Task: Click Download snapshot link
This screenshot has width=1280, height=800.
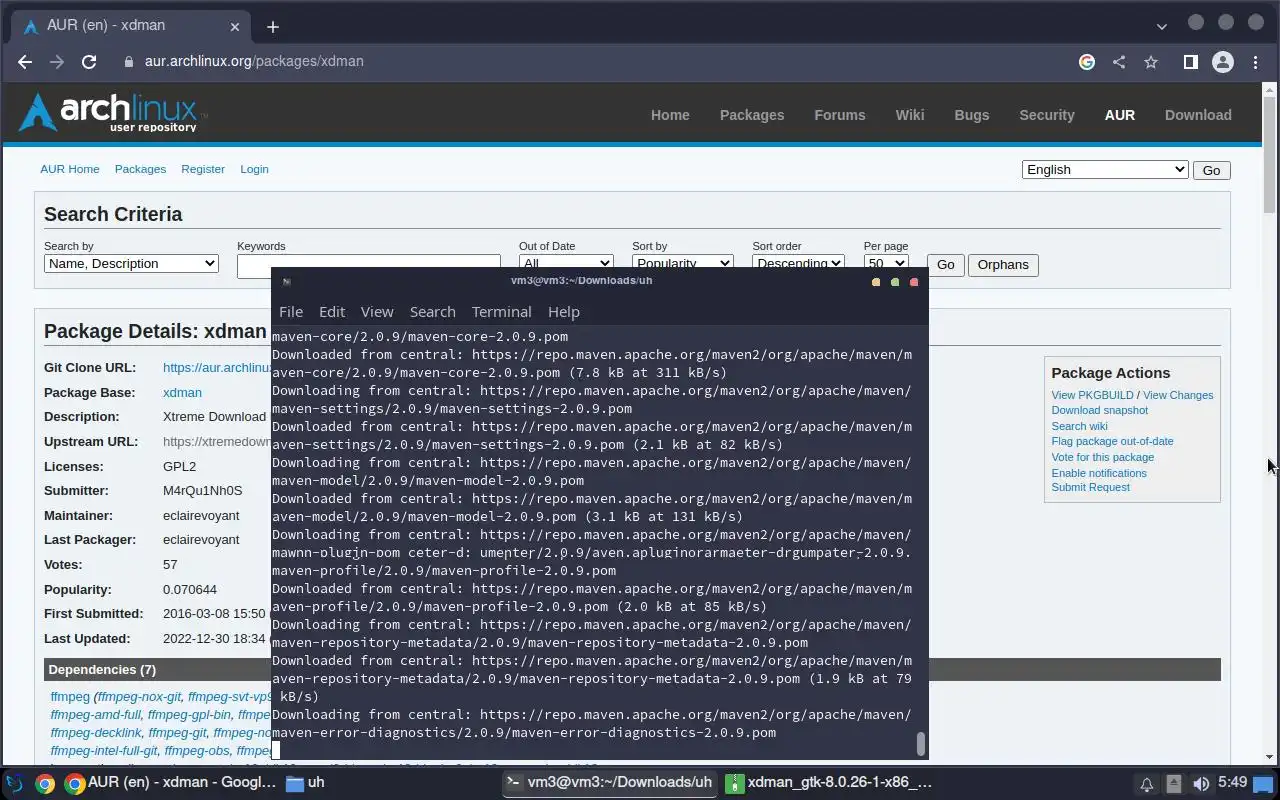Action: (x=1099, y=410)
